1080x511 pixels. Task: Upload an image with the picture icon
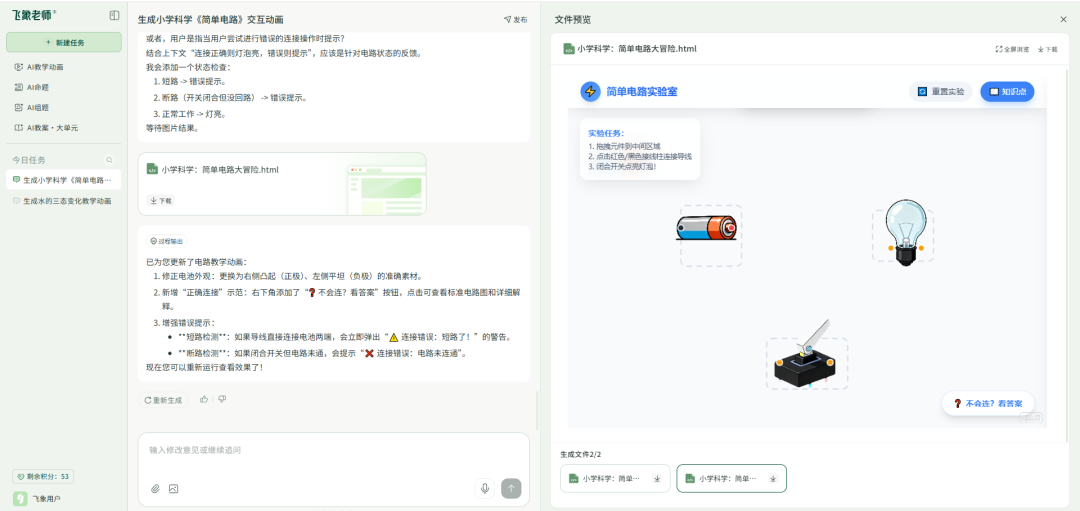pos(174,489)
